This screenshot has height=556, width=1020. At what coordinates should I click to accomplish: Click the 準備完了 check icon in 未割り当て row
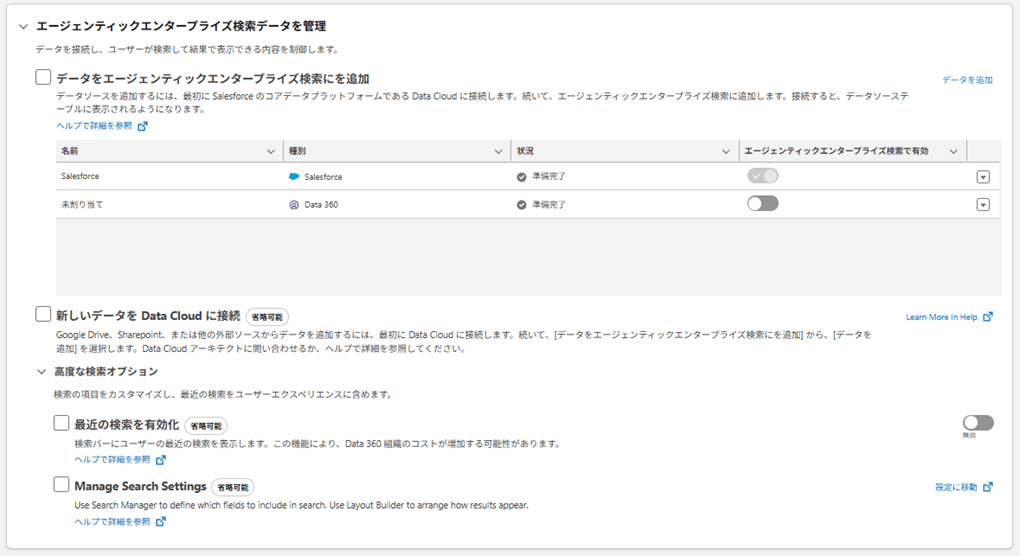[522, 205]
